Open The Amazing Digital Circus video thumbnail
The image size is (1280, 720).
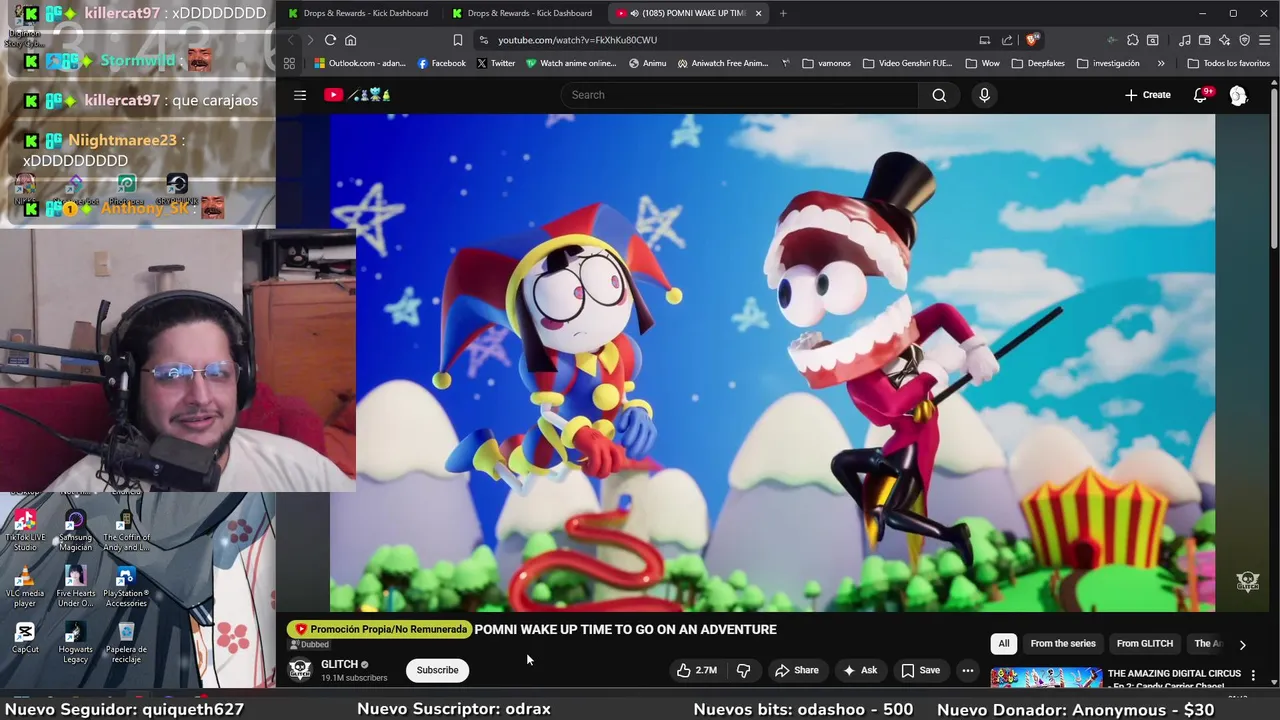[1046, 678]
